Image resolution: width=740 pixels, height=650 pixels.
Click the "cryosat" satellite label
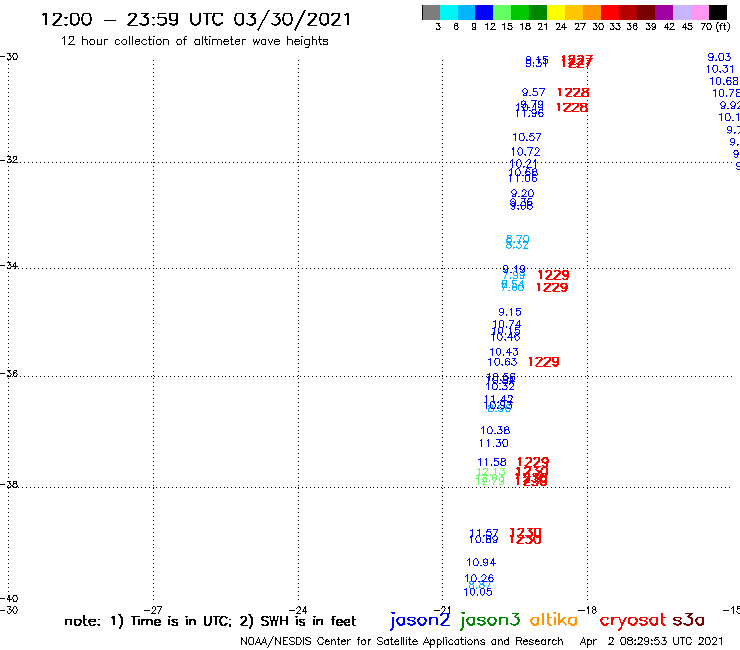632,620
